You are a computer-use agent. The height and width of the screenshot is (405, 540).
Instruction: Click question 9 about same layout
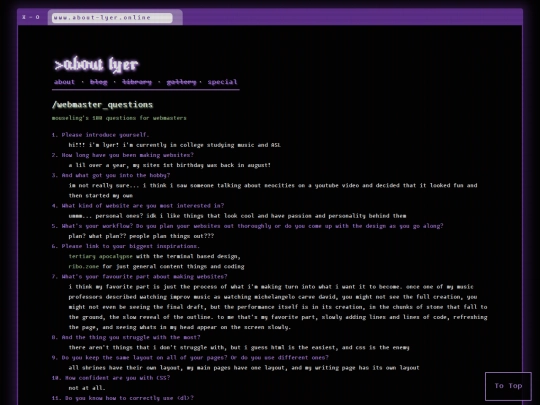point(190,357)
